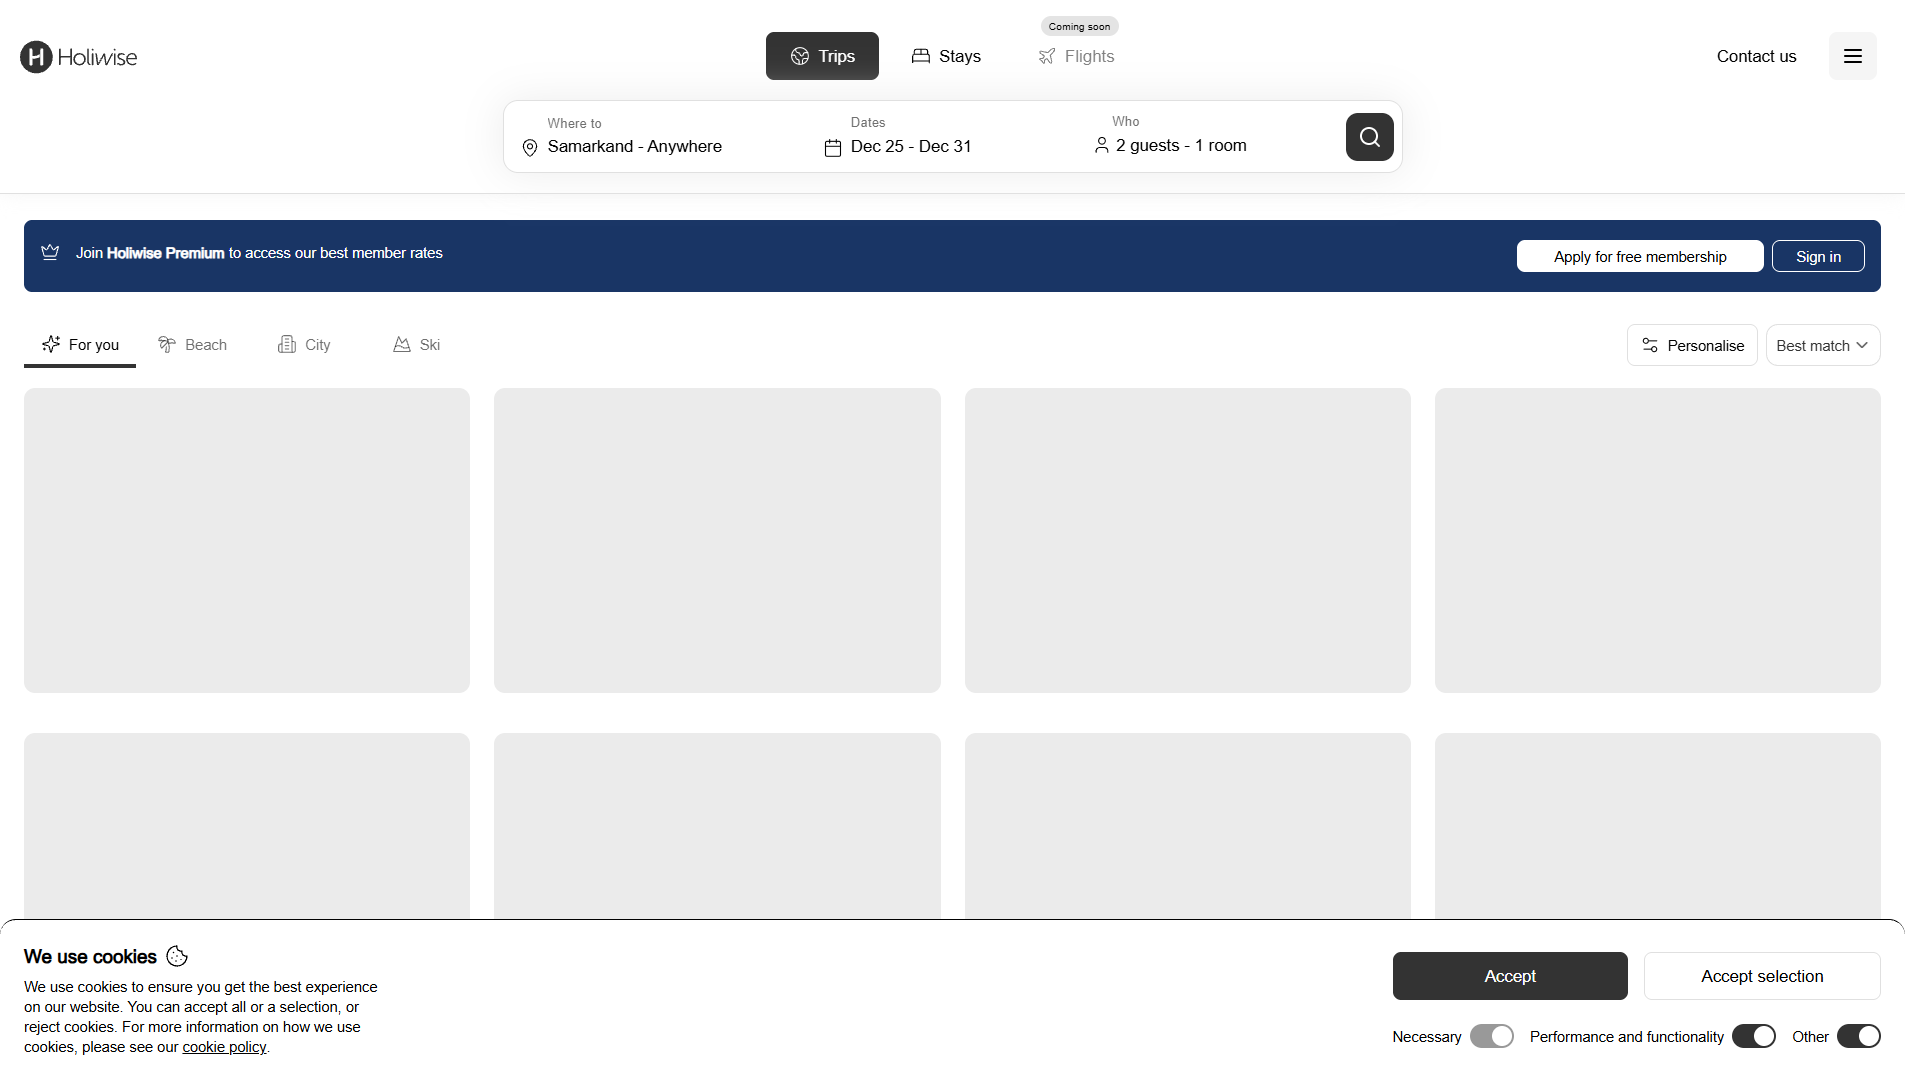Open the Contact us link
1920x1080 pixels.
[1756, 56]
